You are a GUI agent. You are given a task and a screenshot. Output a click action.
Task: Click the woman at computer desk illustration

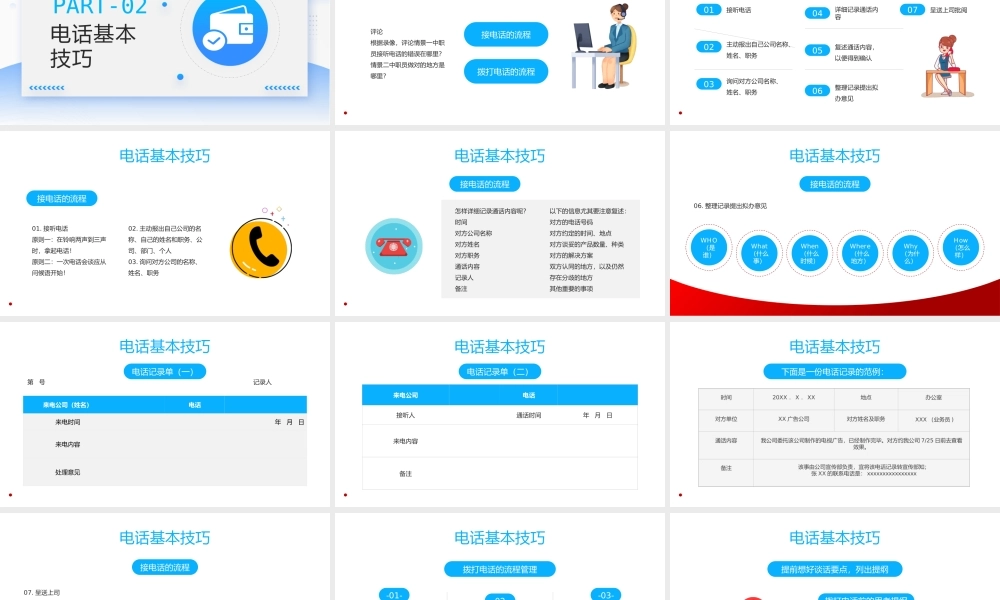(x=605, y=46)
